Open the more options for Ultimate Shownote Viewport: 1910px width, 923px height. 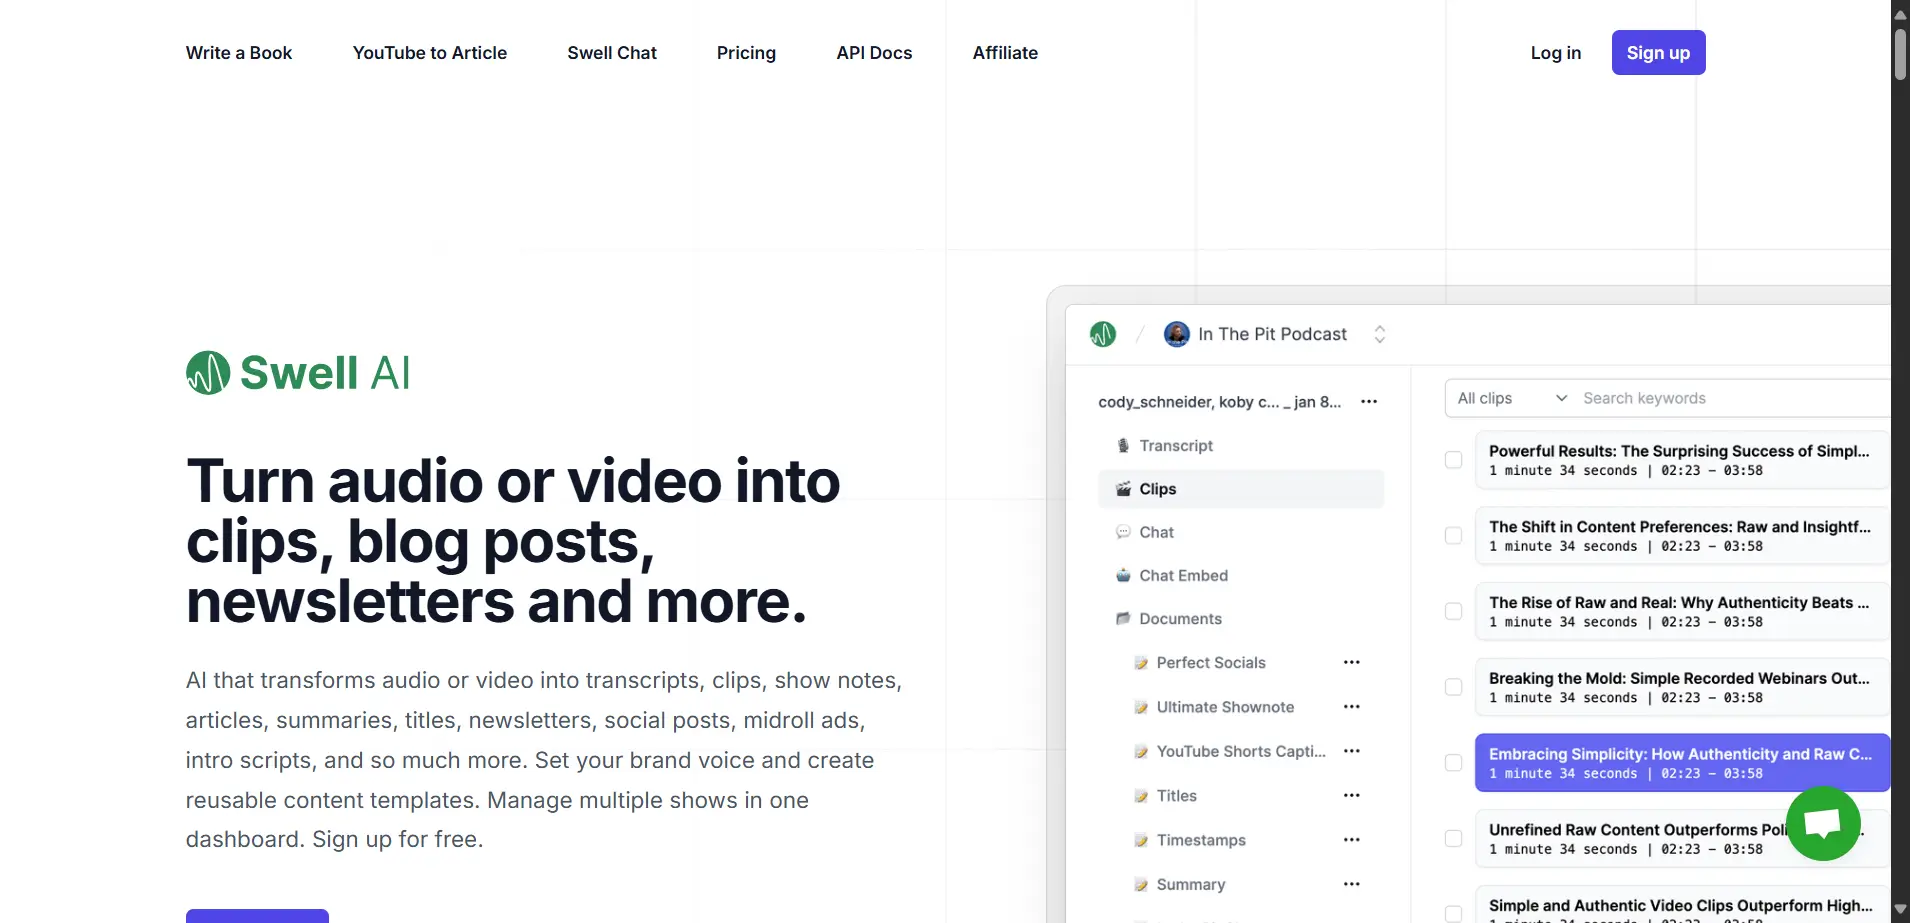tap(1351, 707)
